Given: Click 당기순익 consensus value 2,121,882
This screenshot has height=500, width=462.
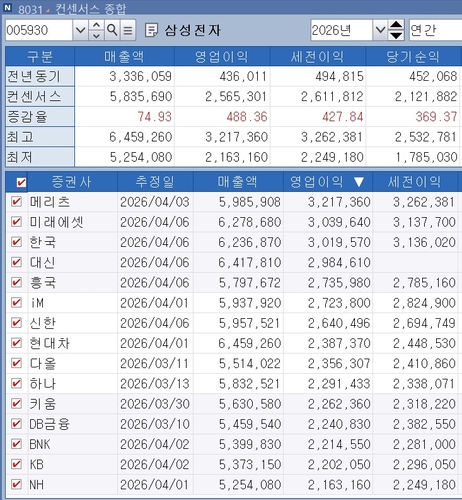Looking at the screenshot, I should point(426,97).
